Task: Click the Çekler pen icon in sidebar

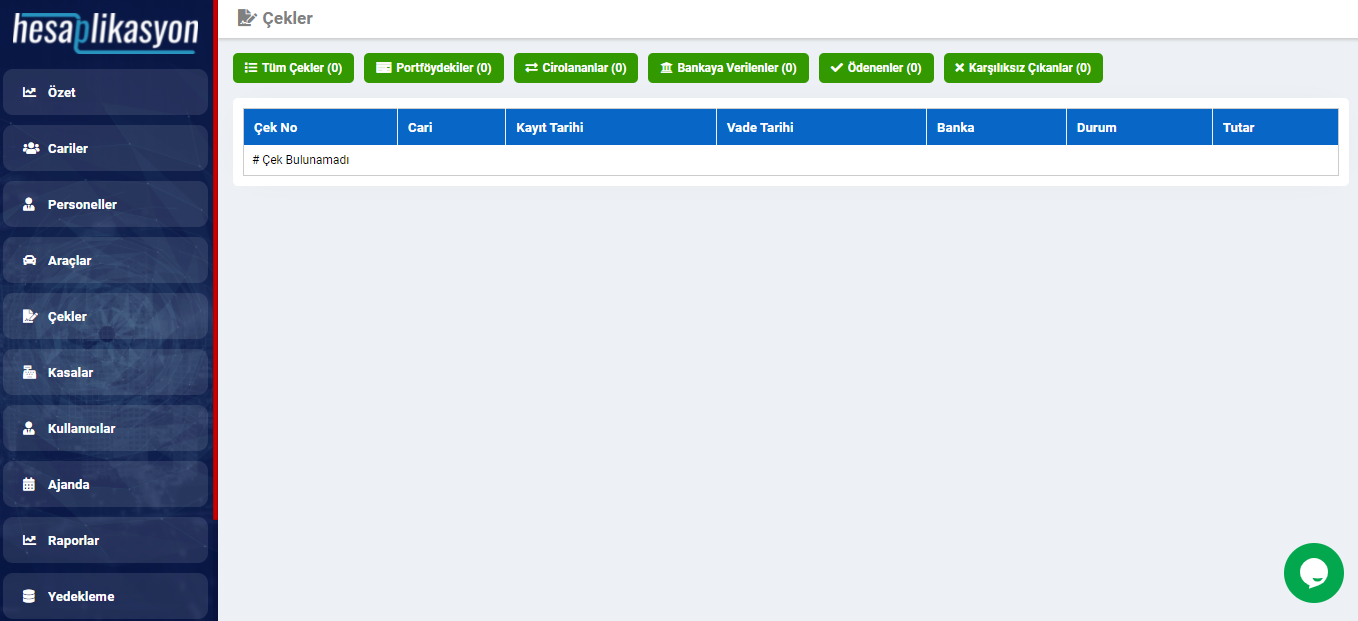Action: pyautogui.click(x=29, y=316)
